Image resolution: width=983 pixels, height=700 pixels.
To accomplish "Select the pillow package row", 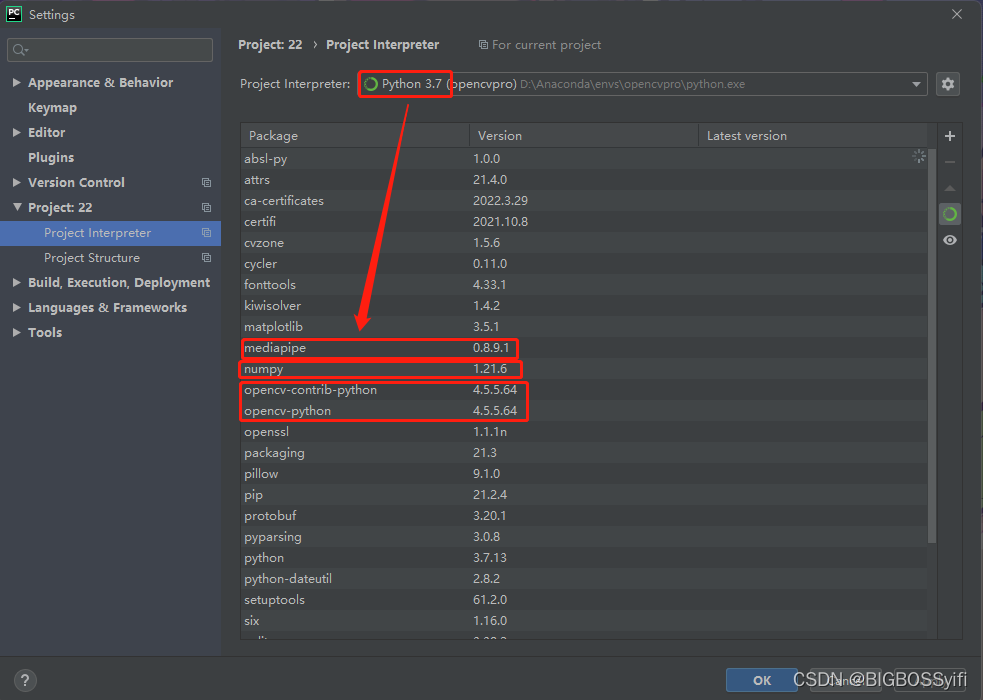I will click(584, 474).
